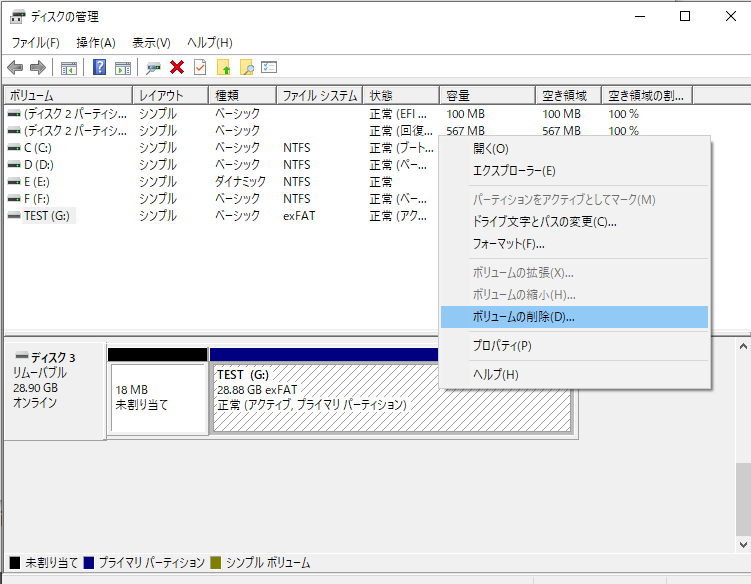Image resolution: width=751 pixels, height=584 pixels.
Task: Open the ヘルプ(H) menu in menu bar
Action: pos(210,43)
